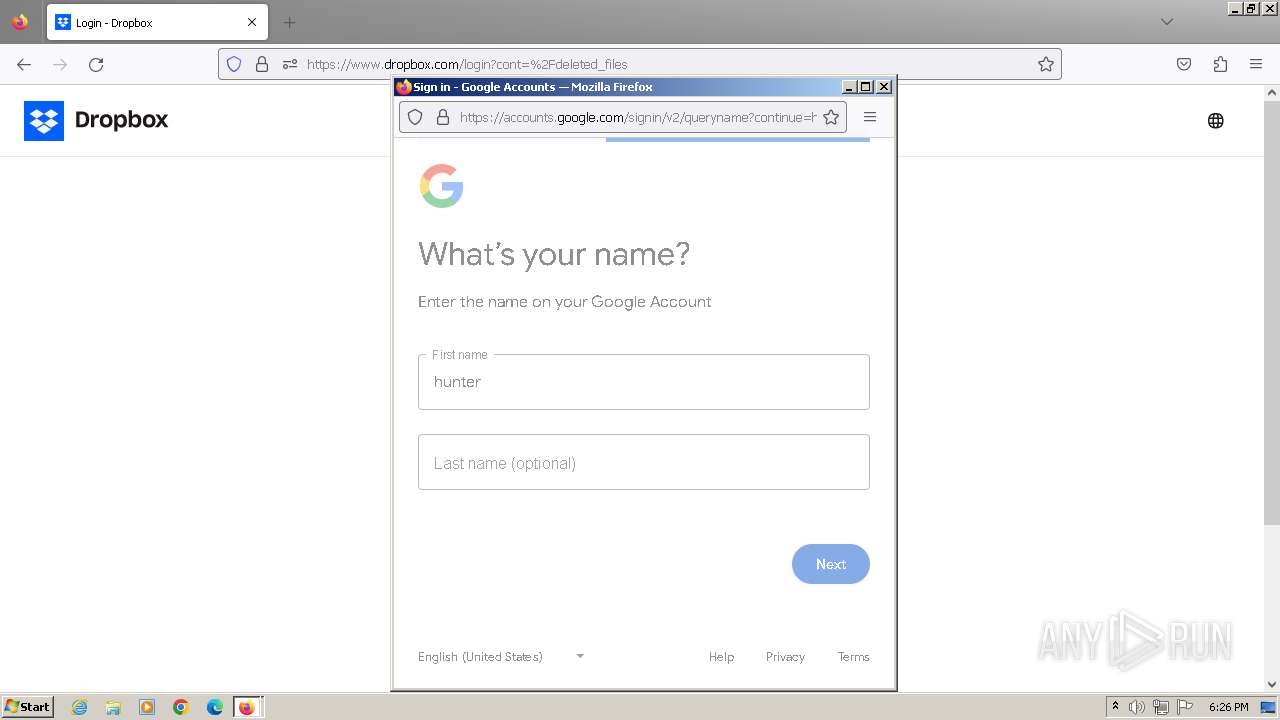This screenshot has height=720, width=1280.
Task: Click the Action Center flag icon
Action: 1185,707
